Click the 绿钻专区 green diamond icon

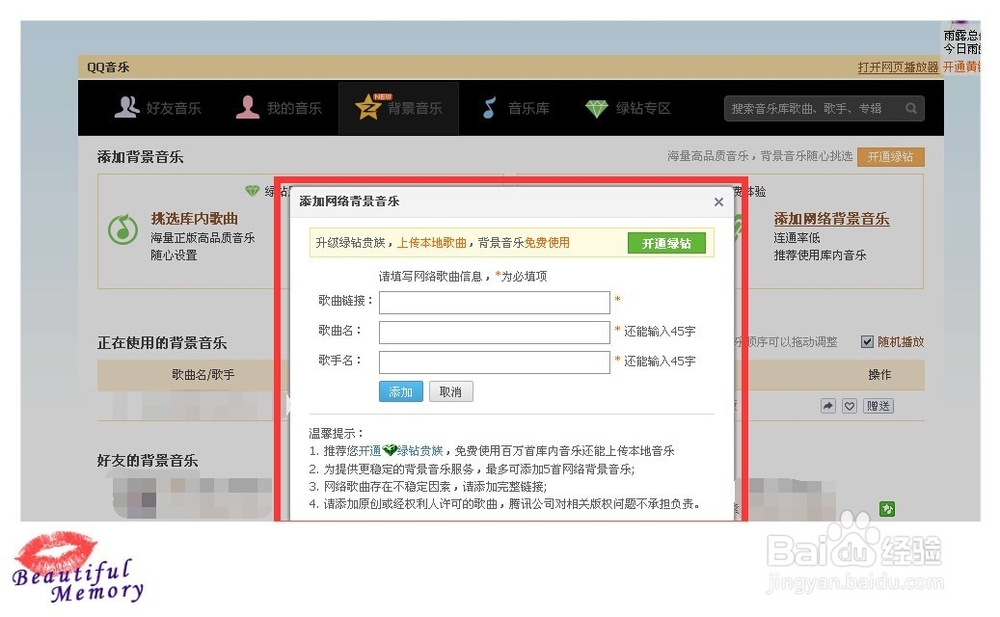pos(596,108)
